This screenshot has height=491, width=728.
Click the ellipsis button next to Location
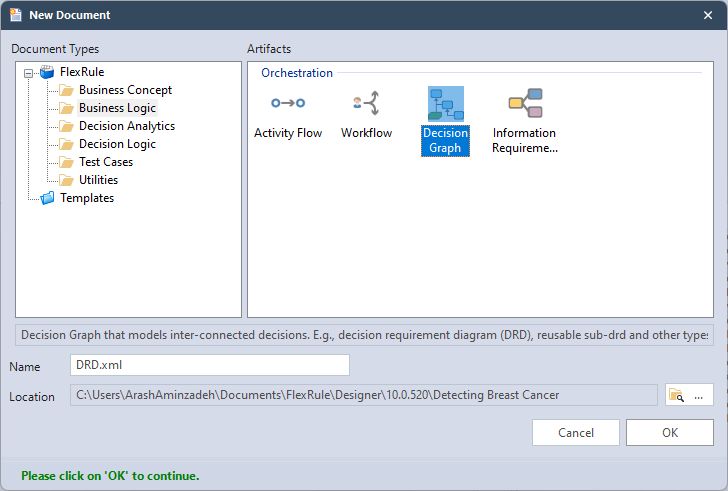(699, 395)
